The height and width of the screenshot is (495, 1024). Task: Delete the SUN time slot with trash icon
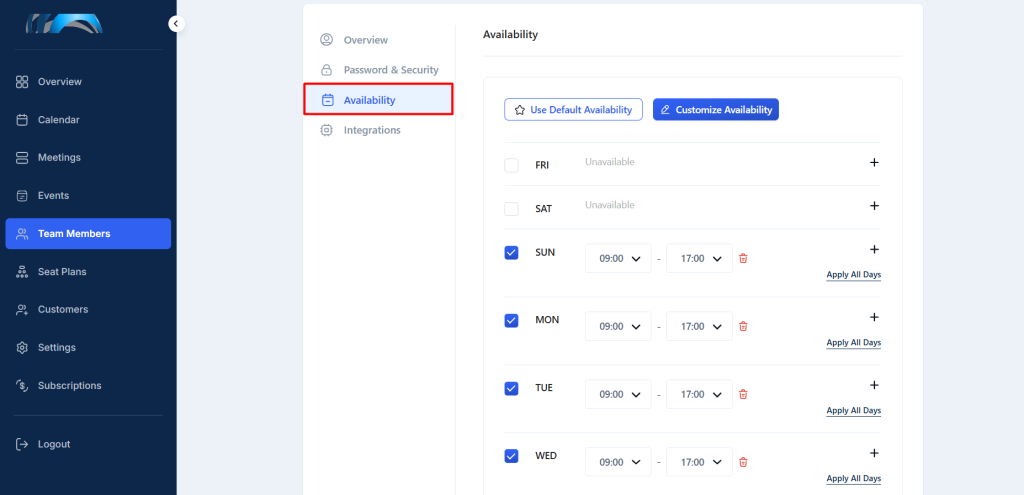[743, 258]
